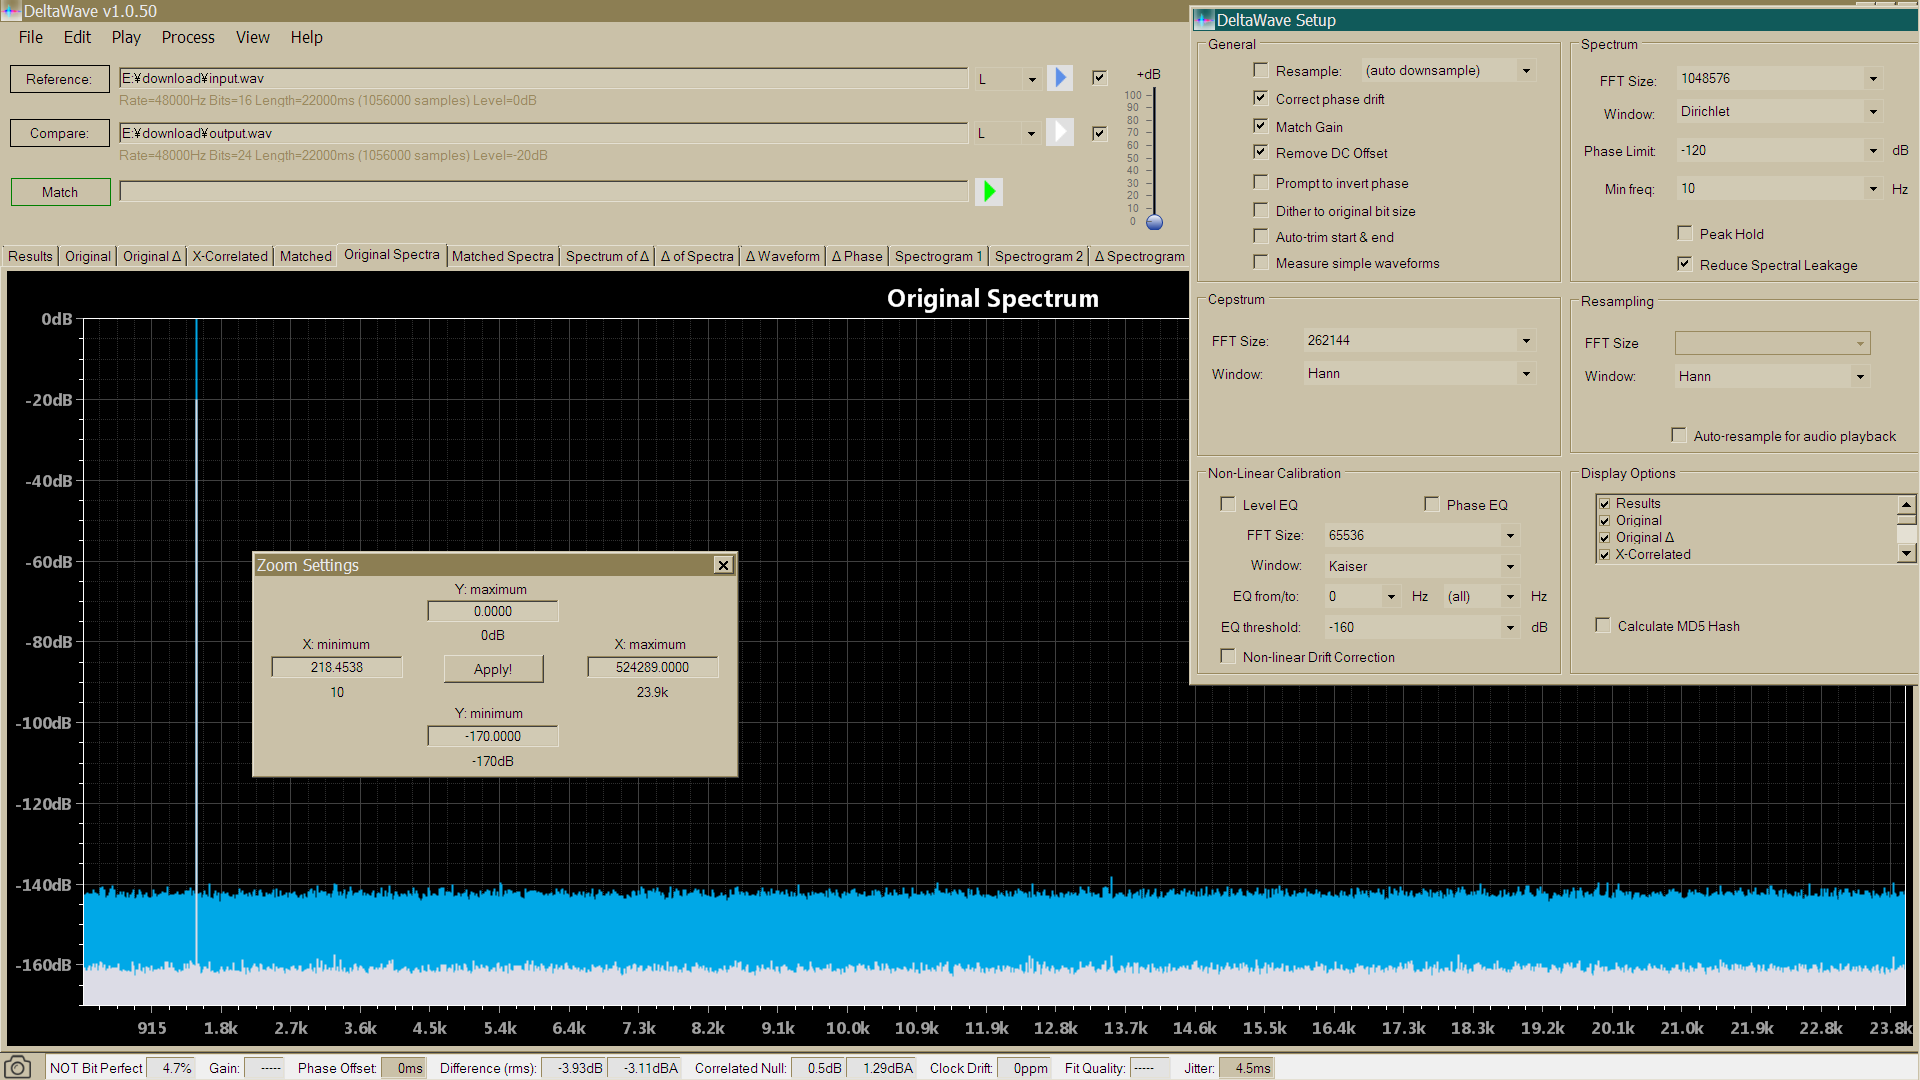This screenshot has height=1080, width=1920.
Task: Open Cepstrum Window Hann dropdown
Action: pos(1526,373)
